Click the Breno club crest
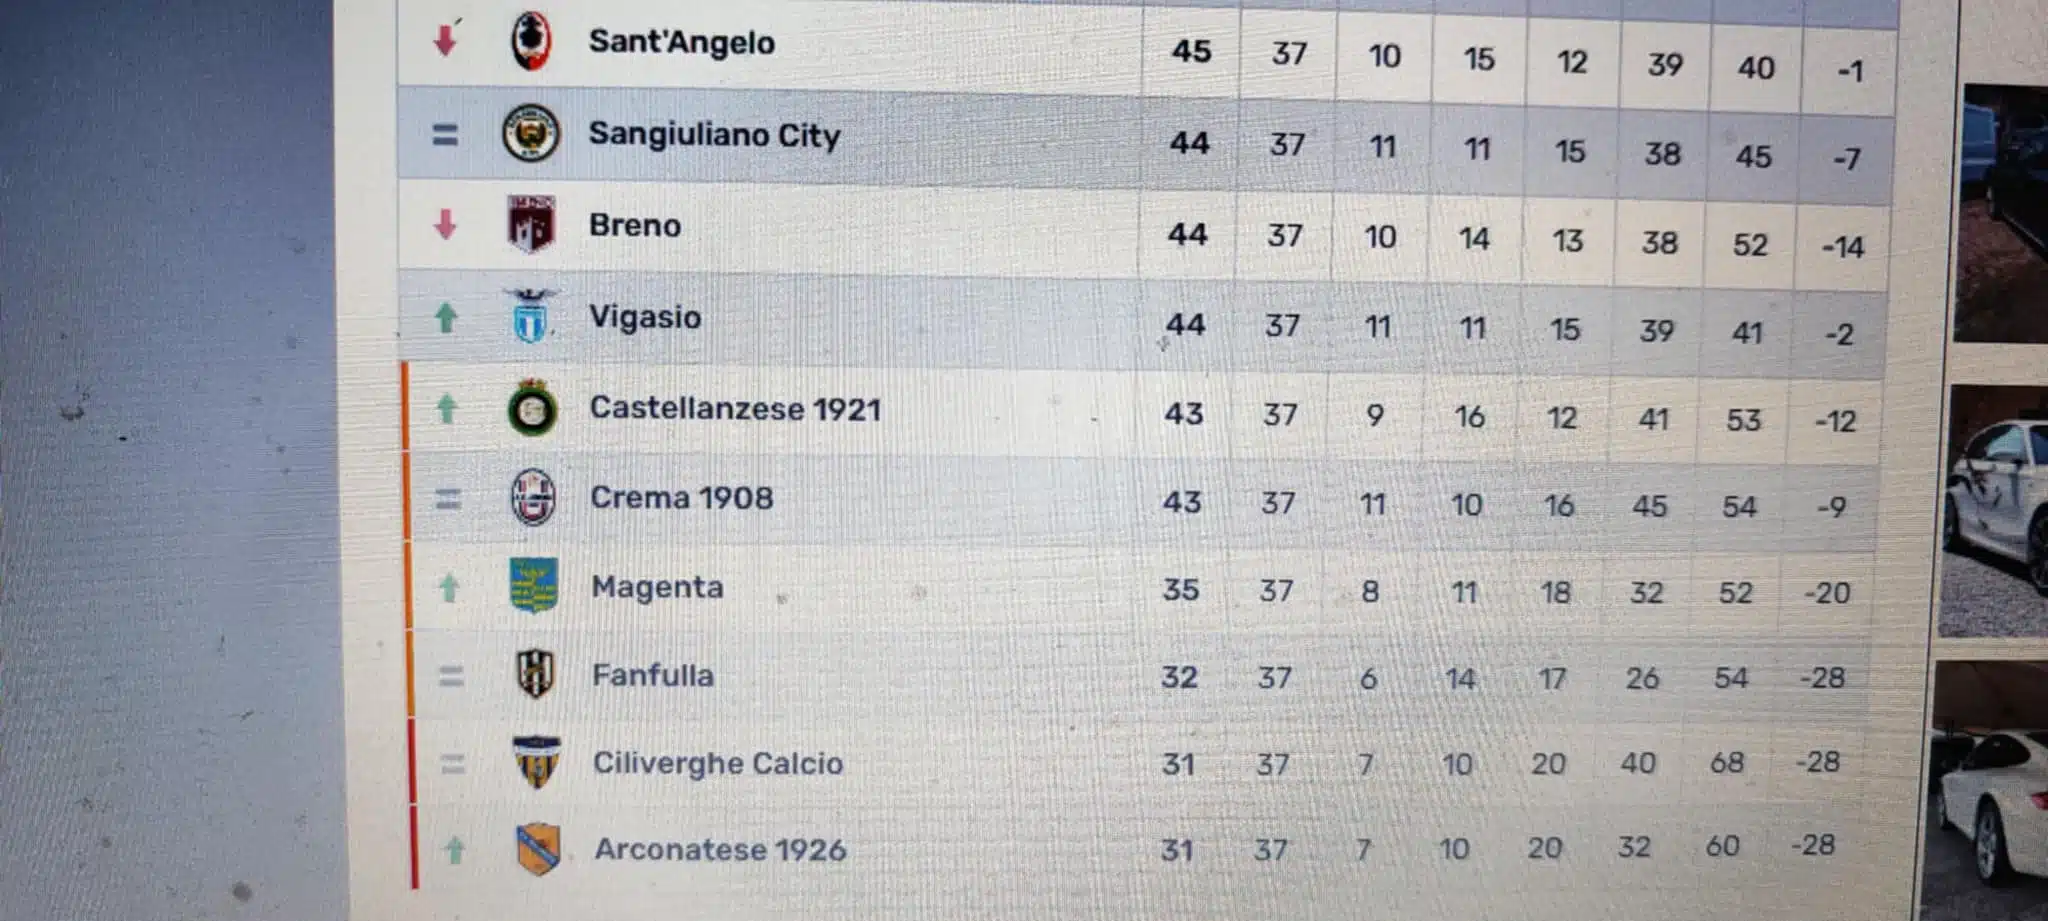Screen dimensions: 2048x921 click(530, 224)
